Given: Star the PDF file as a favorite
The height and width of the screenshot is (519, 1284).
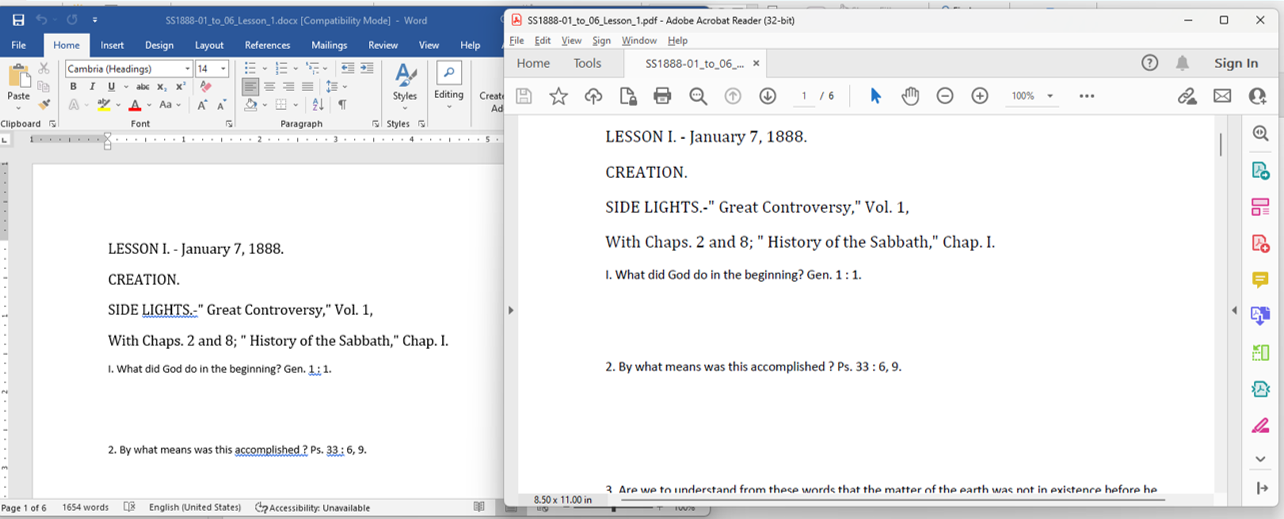Looking at the screenshot, I should pyautogui.click(x=558, y=96).
